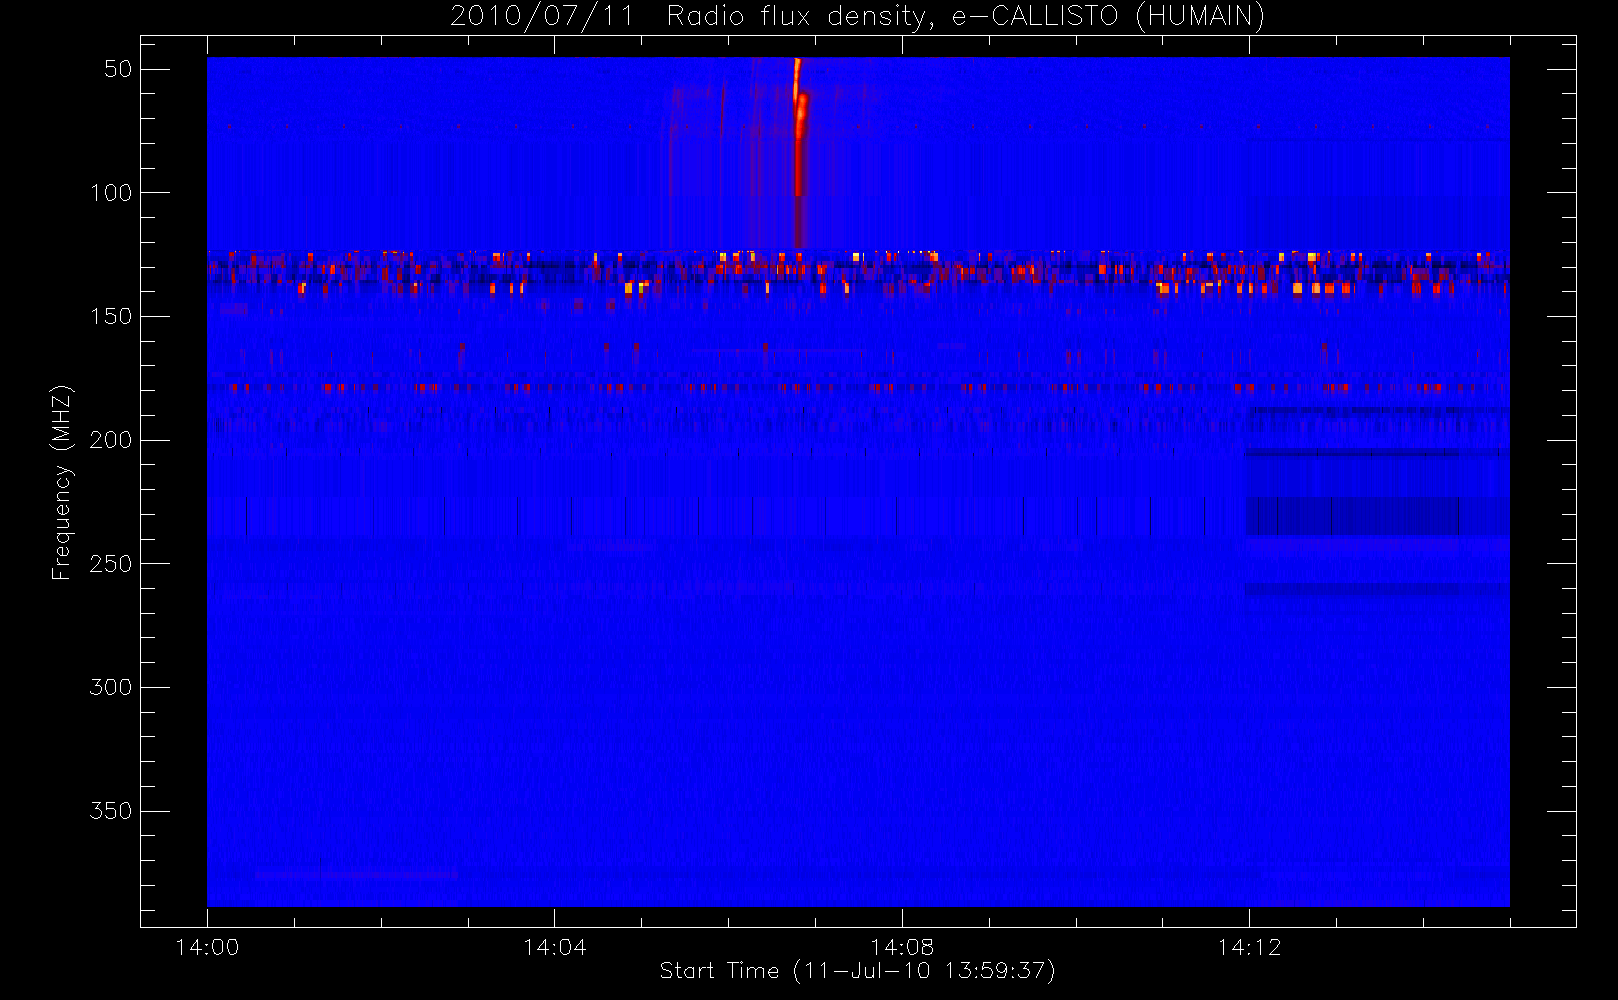The width and height of the screenshot is (1618, 1000).
Task: Click the 14:08 time tick label
Action: tap(902, 947)
